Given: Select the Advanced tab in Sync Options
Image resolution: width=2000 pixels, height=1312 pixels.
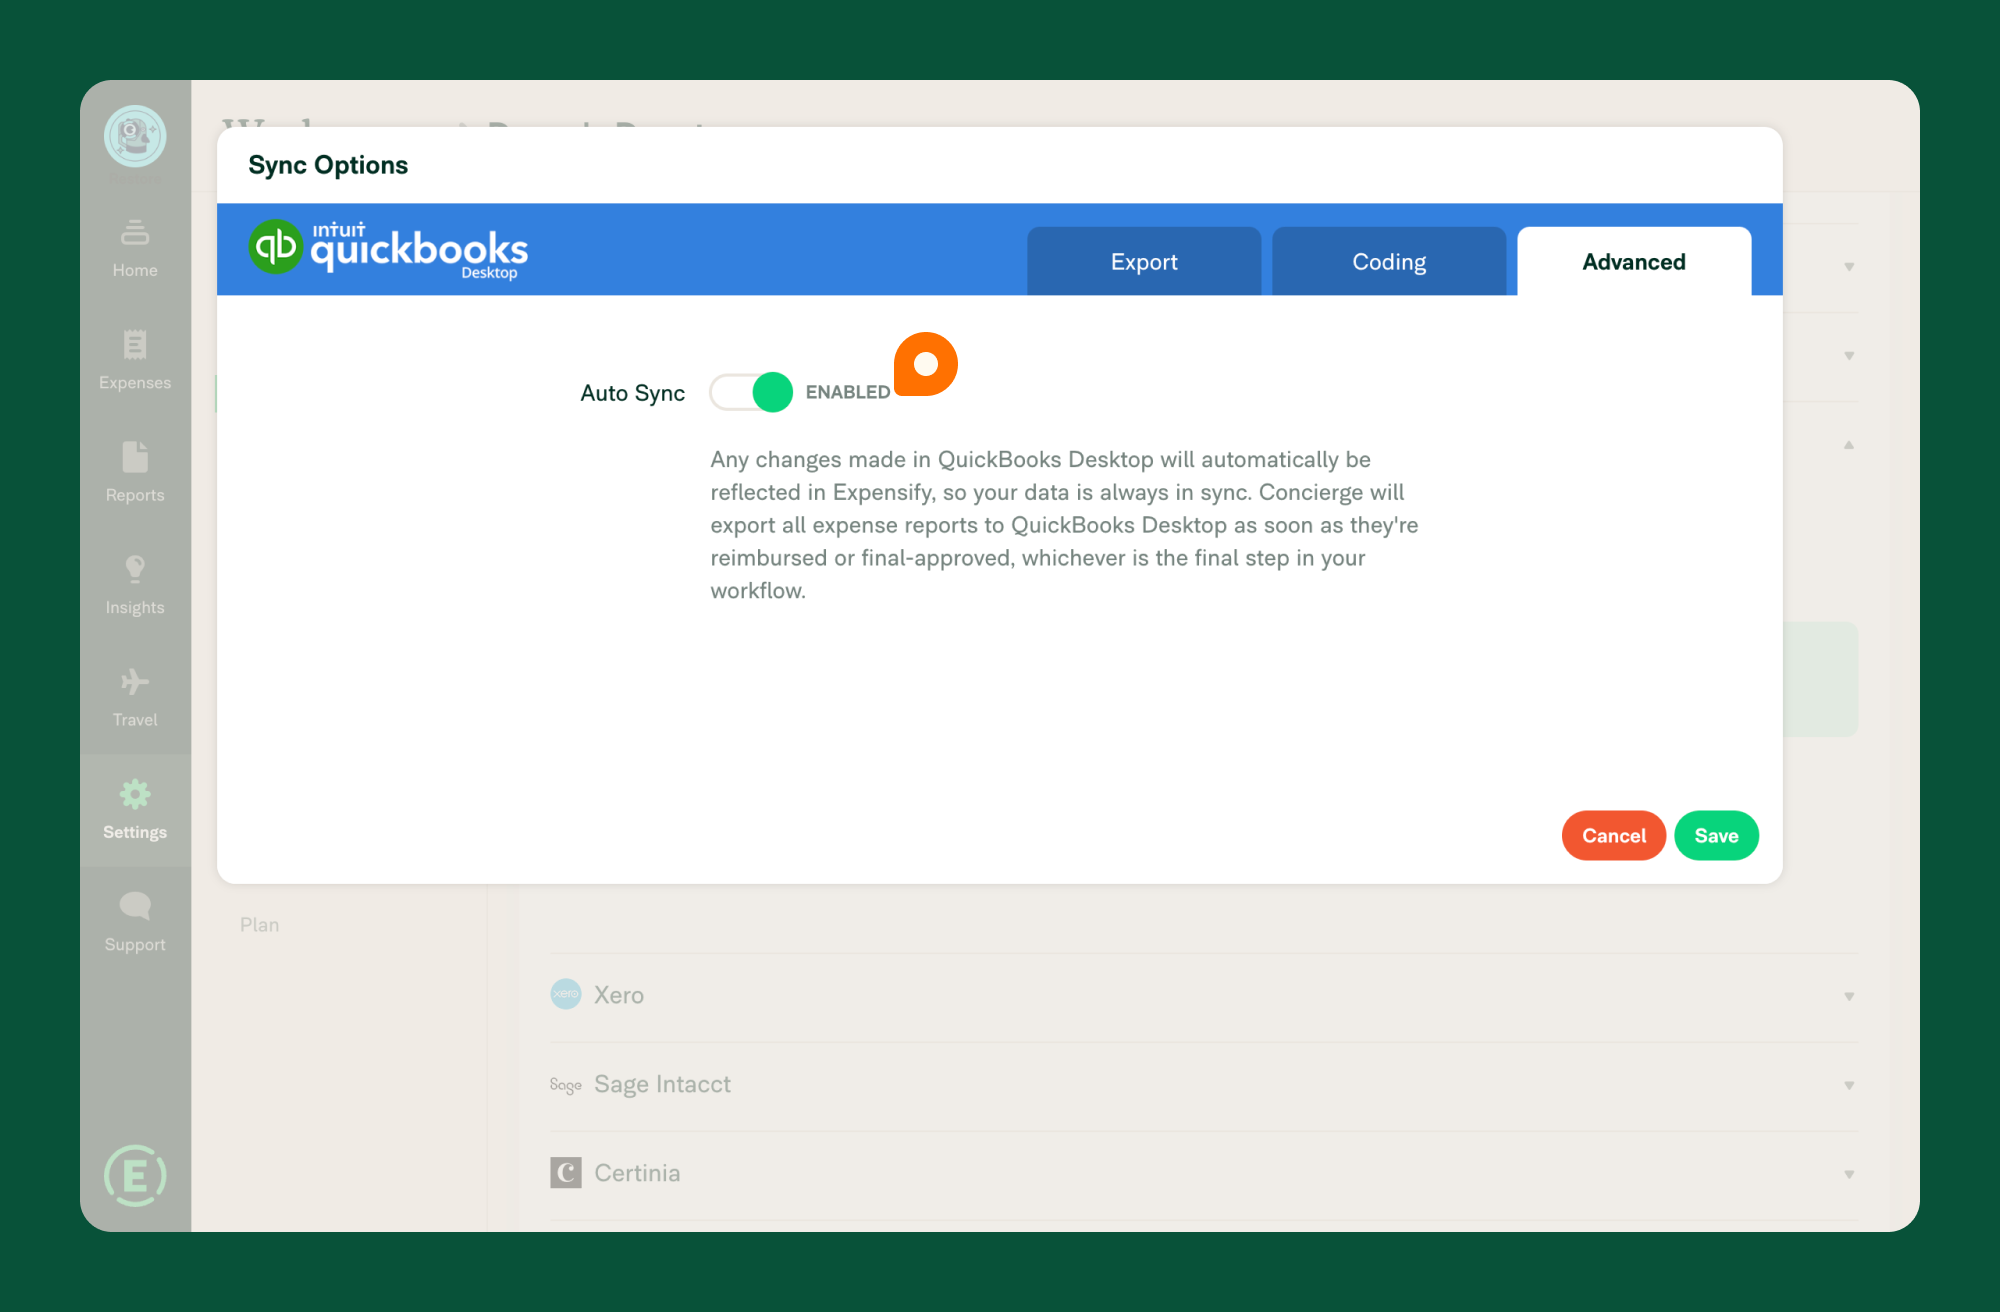Looking at the screenshot, I should 1633,262.
